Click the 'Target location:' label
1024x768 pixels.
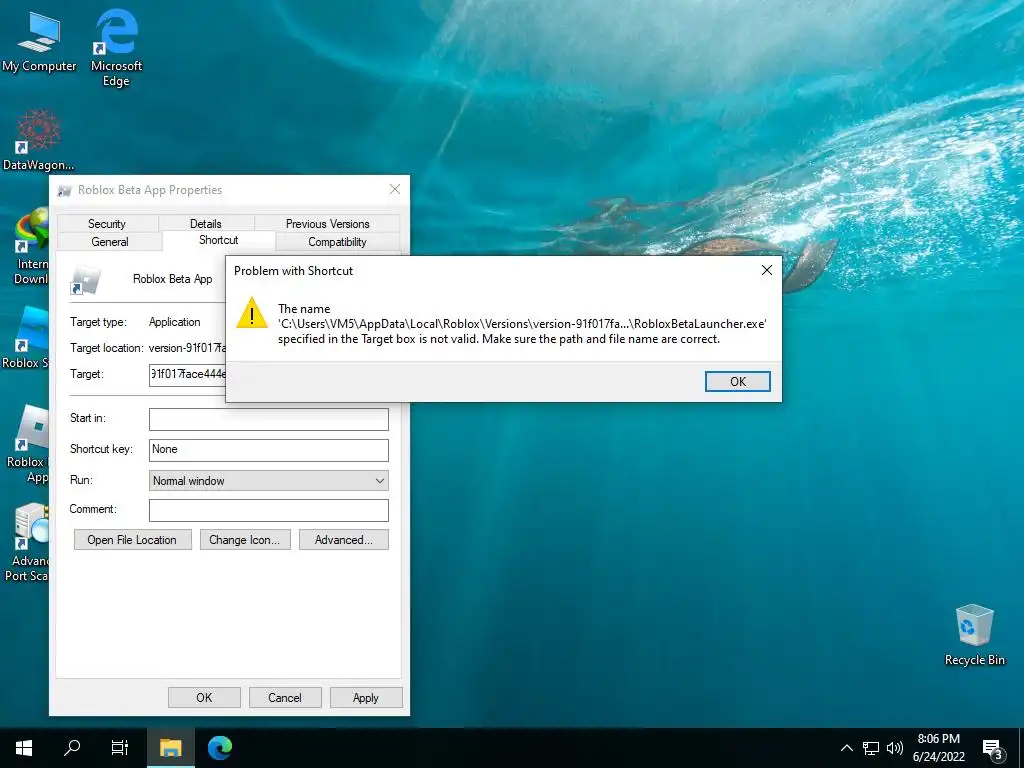tap(106, 348)
